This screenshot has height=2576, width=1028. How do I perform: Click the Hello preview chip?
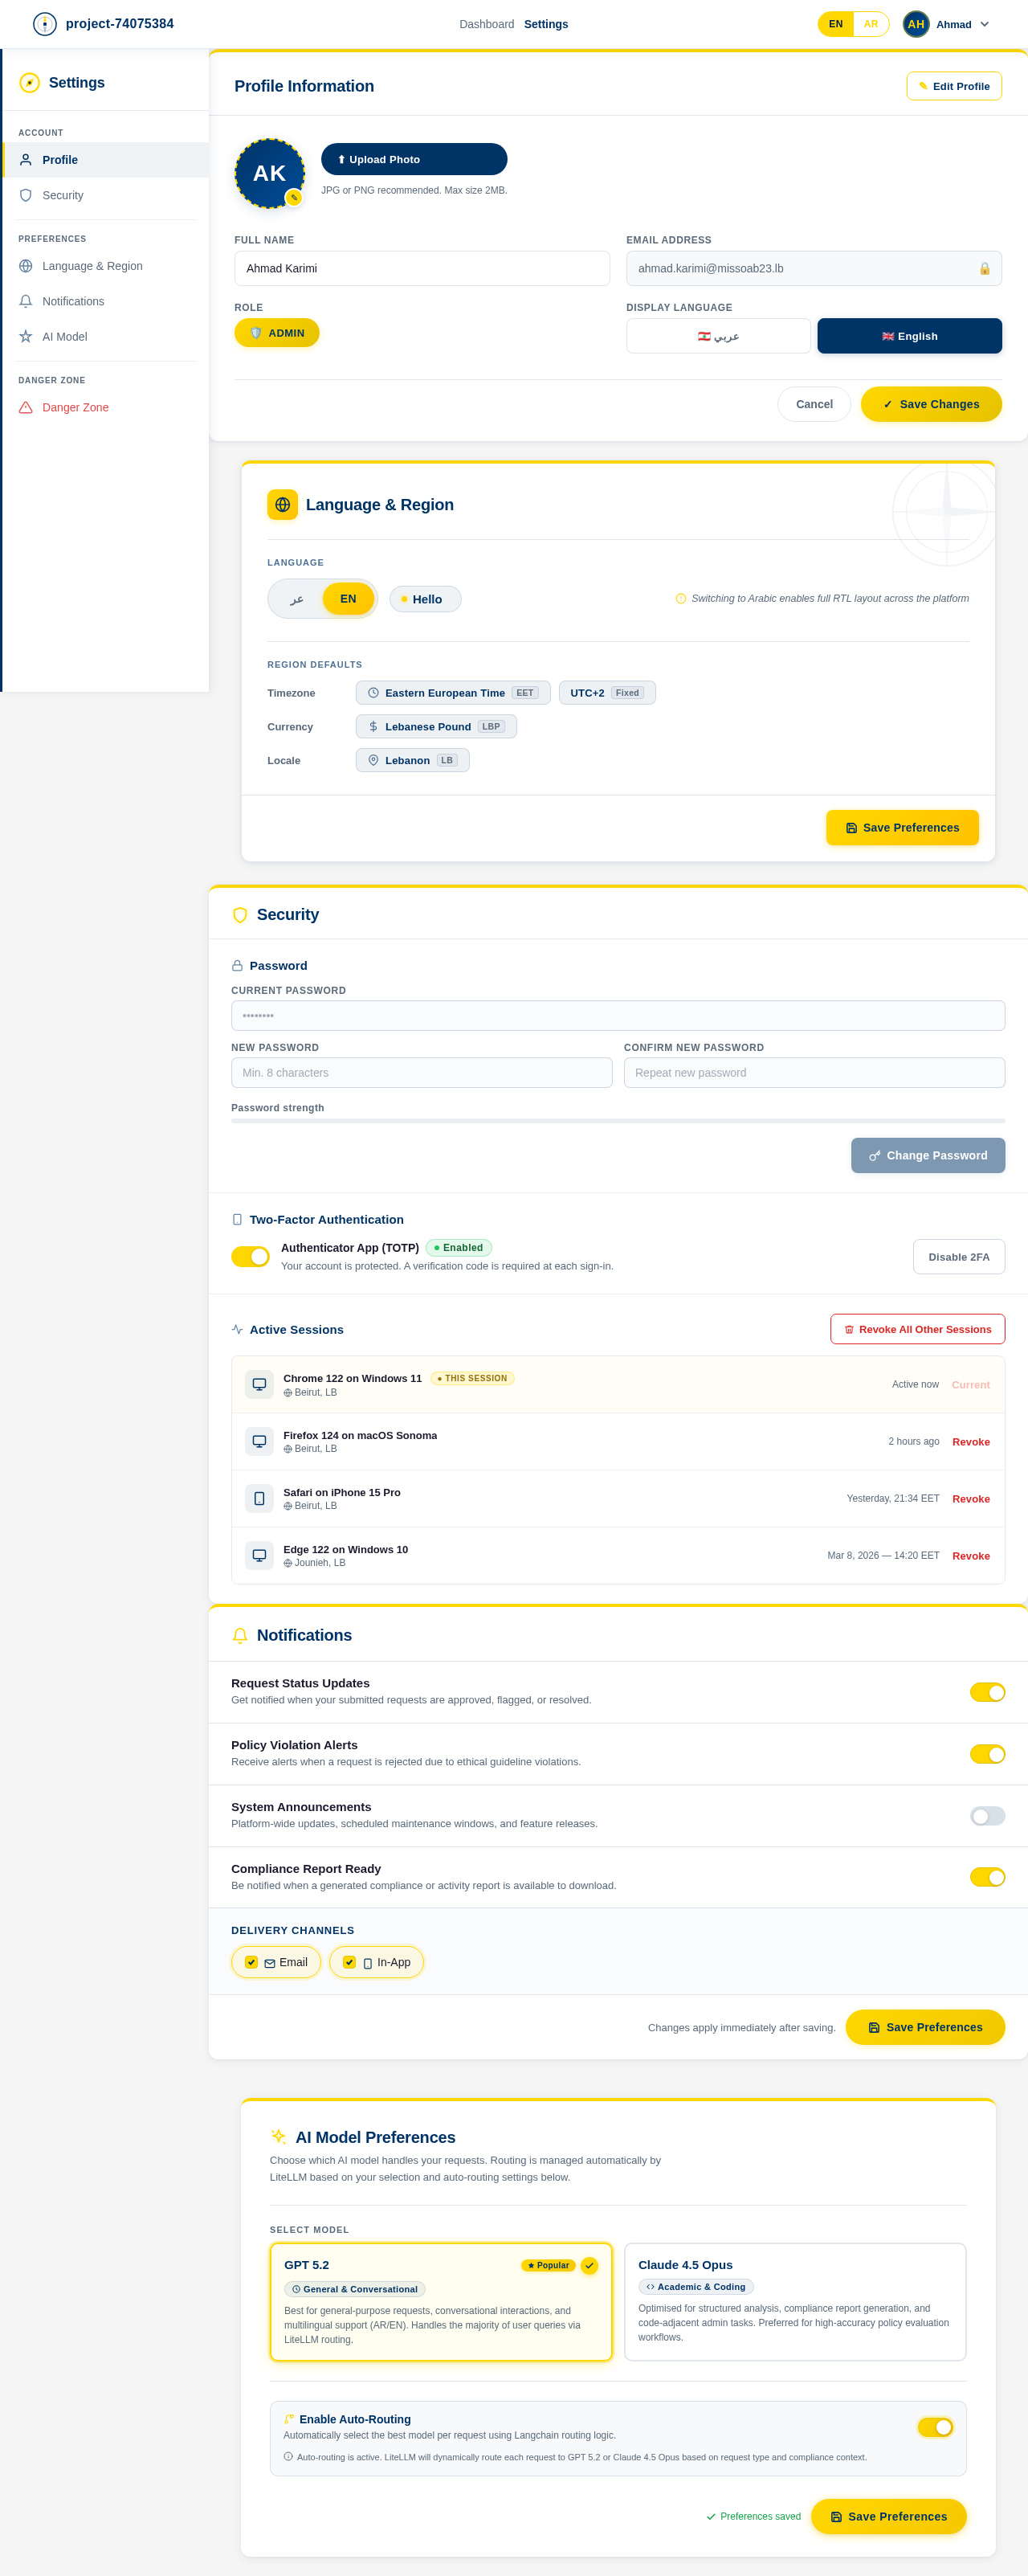(x=425, y=599)
